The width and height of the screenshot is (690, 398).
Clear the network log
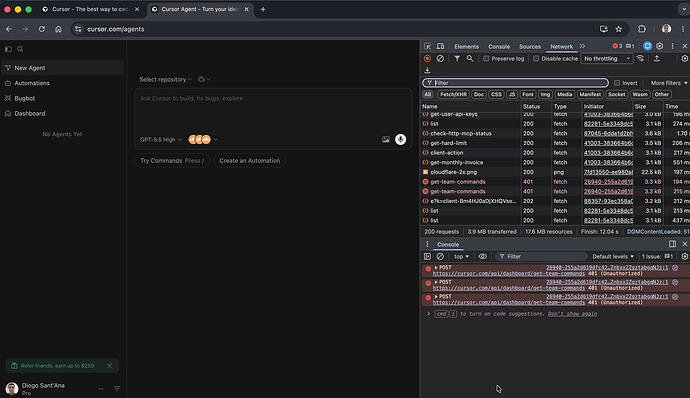[440, 59]
